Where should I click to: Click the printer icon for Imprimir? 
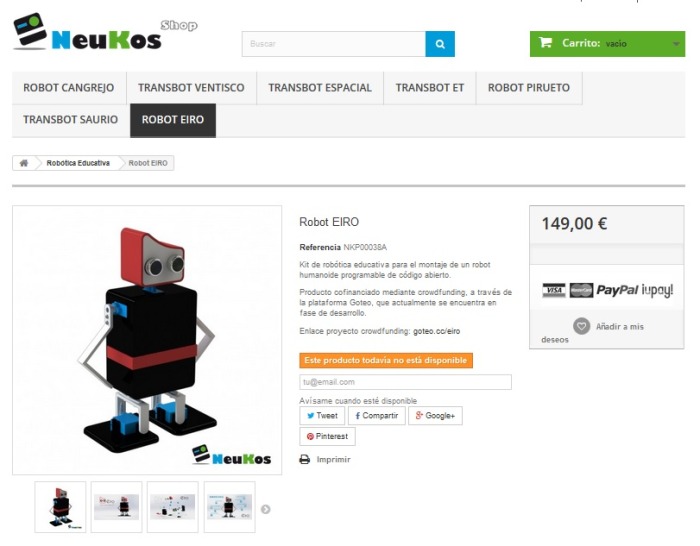pos(304,459)
